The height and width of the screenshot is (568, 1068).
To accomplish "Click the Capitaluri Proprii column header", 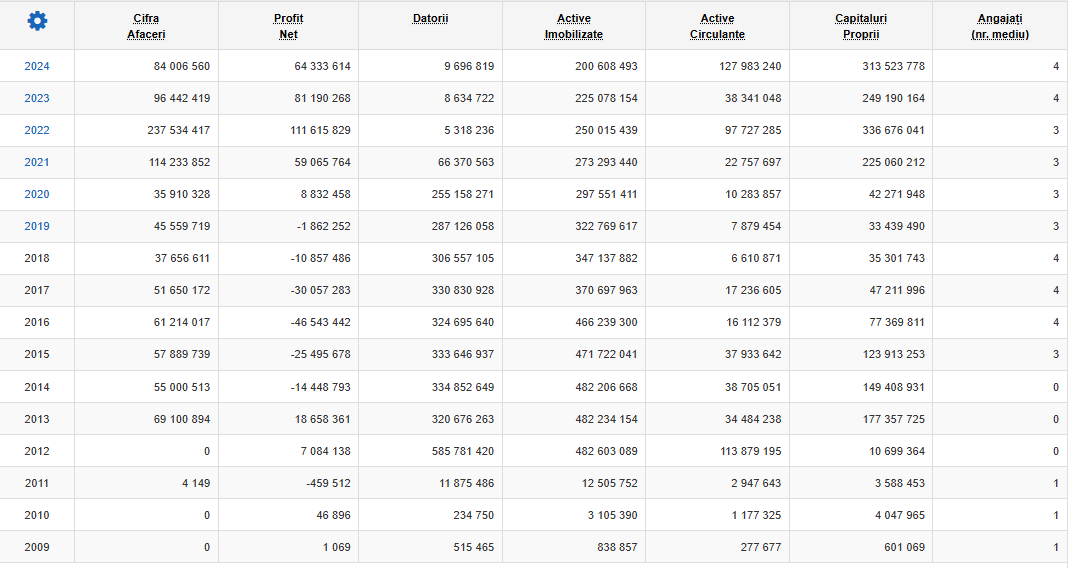I will [x=861, y=26].
